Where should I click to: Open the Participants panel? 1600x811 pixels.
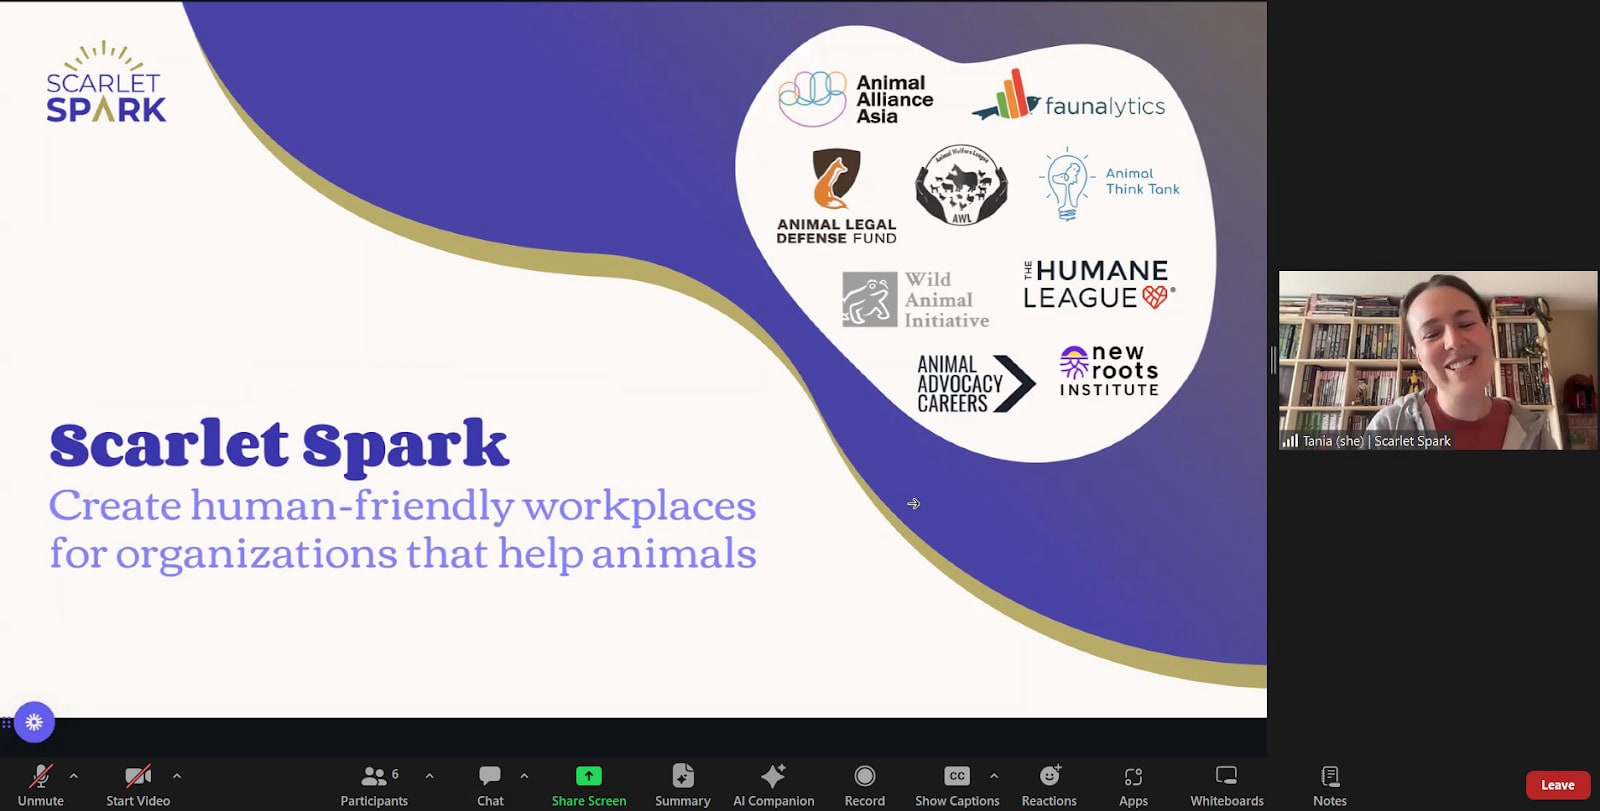pos(374,785)
